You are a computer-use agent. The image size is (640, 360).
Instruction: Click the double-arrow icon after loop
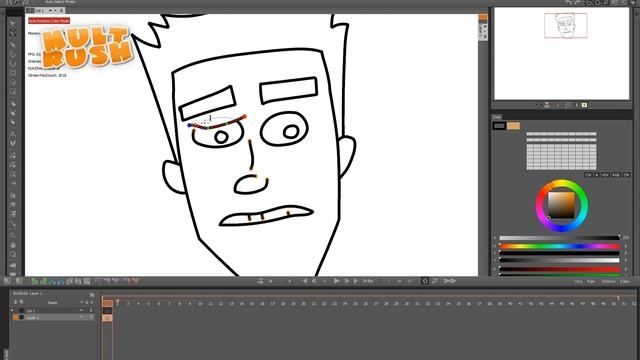tap(449, 281)
